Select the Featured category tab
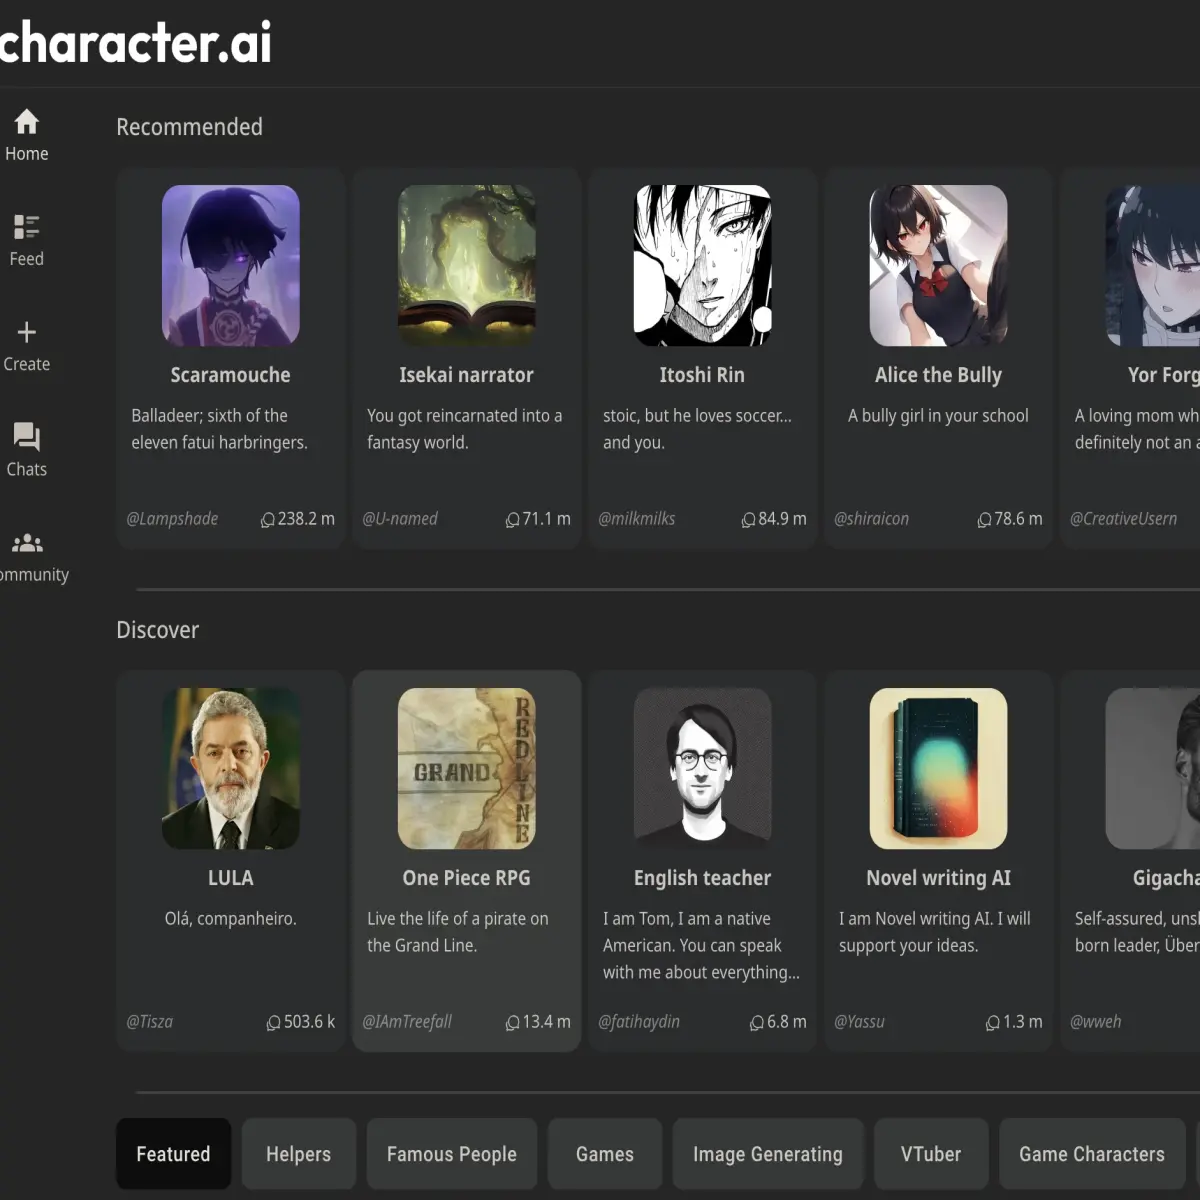The width and height of the screenshot is (1200, 1200). 173,1154
